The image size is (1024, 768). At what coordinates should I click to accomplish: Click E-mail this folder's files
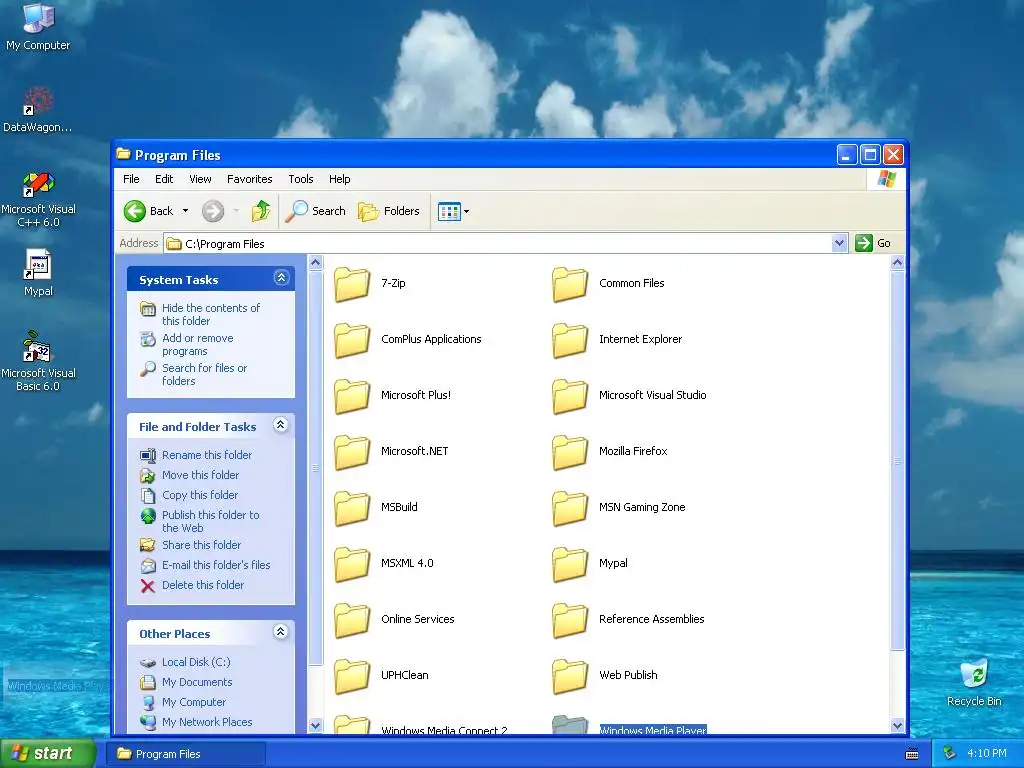216,565
